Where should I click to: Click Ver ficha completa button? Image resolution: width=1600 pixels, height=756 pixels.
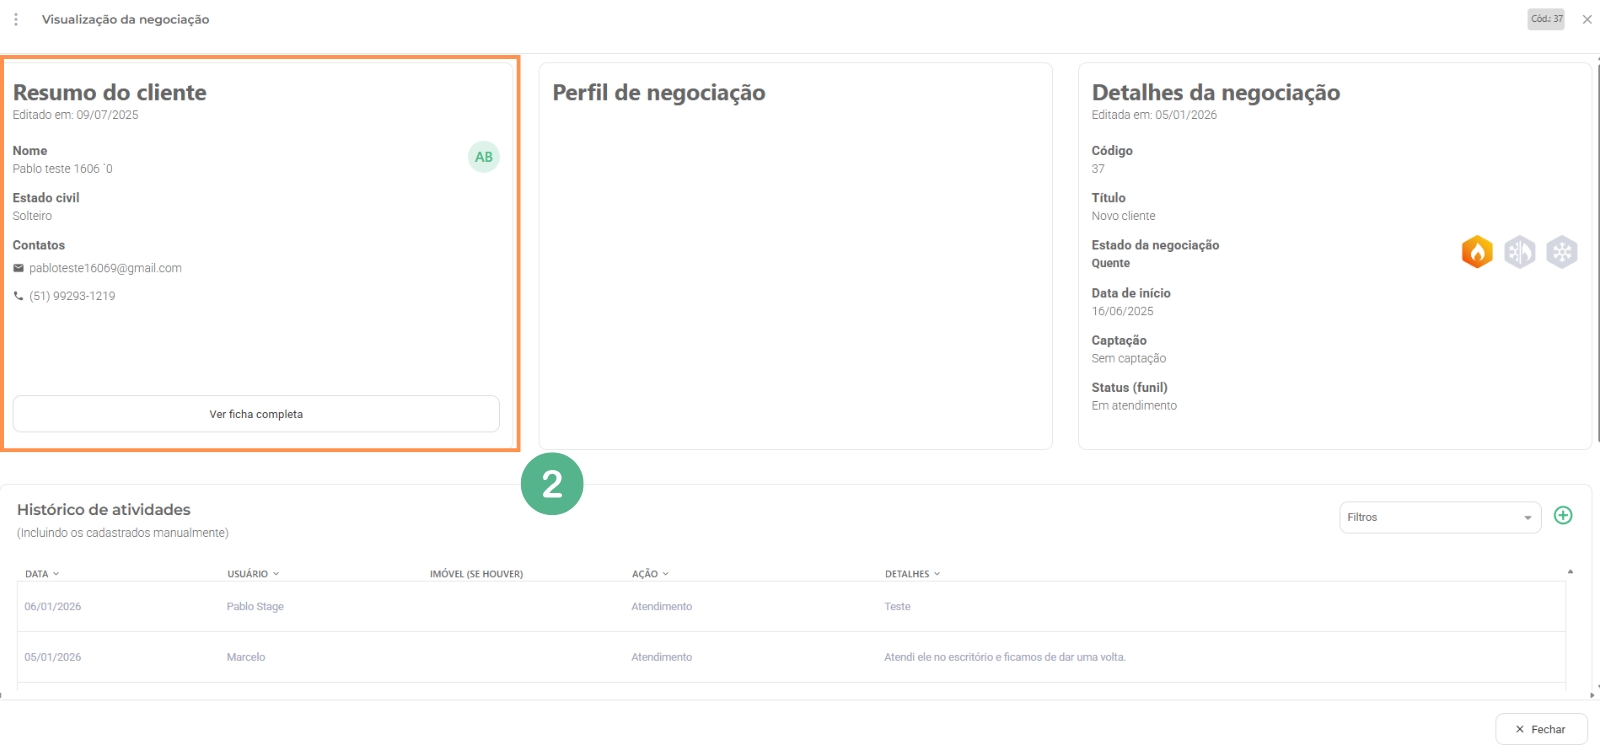(x=256, y=414)
